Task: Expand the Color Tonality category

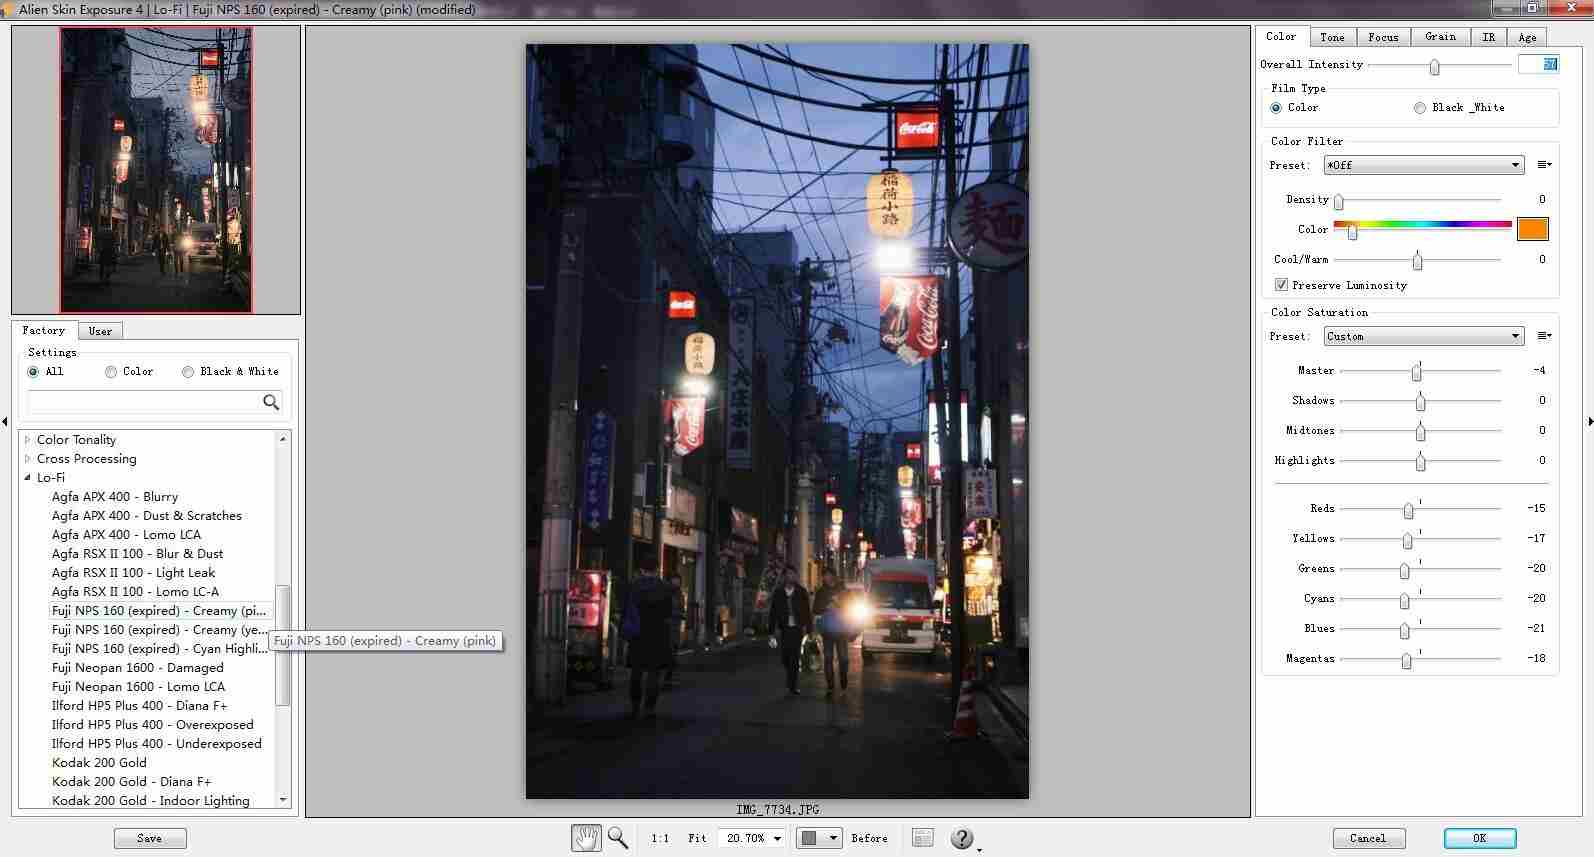Action: point(28,440)
